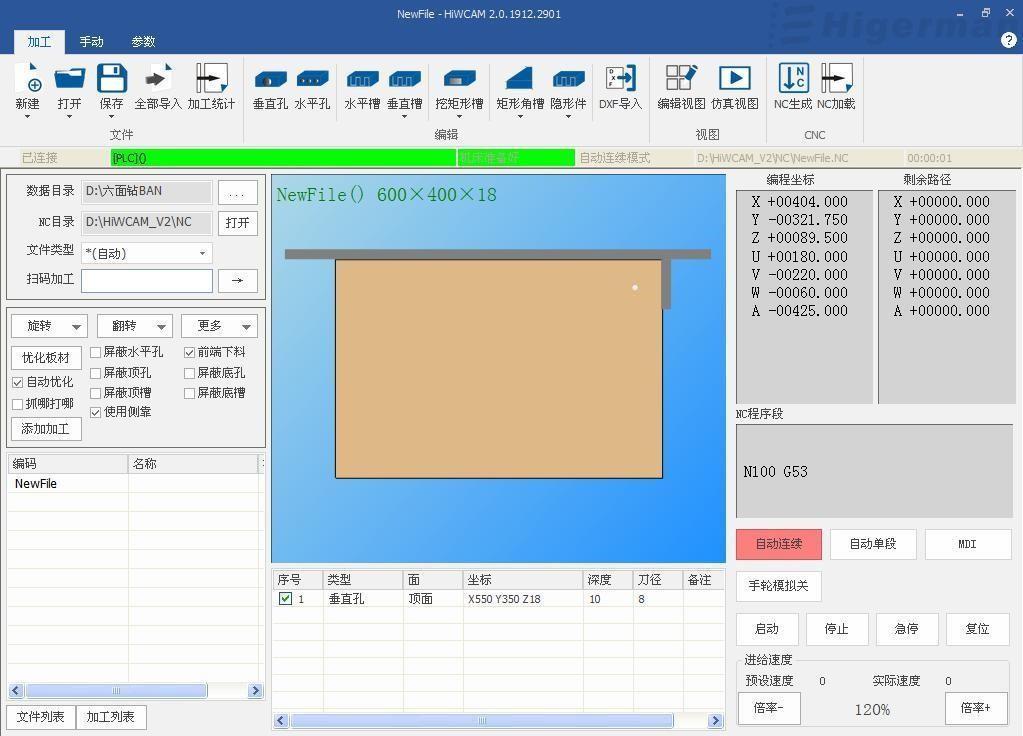Browse 数据目录 with the ... button
This screenshot has width=1023, height=736.
click(237, 193)
